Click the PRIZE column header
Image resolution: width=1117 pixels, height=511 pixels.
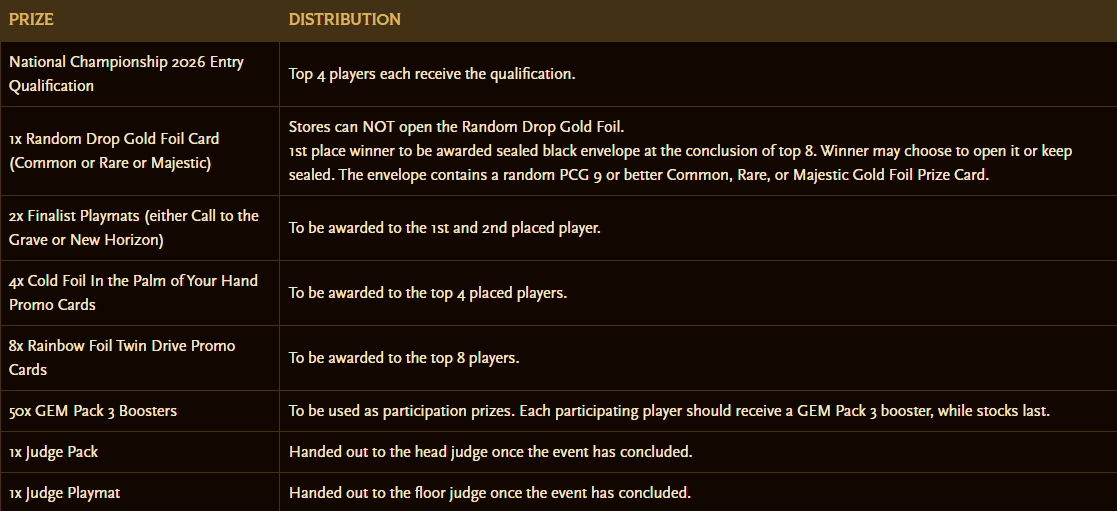pyautogui.click(x=31, y=20)
